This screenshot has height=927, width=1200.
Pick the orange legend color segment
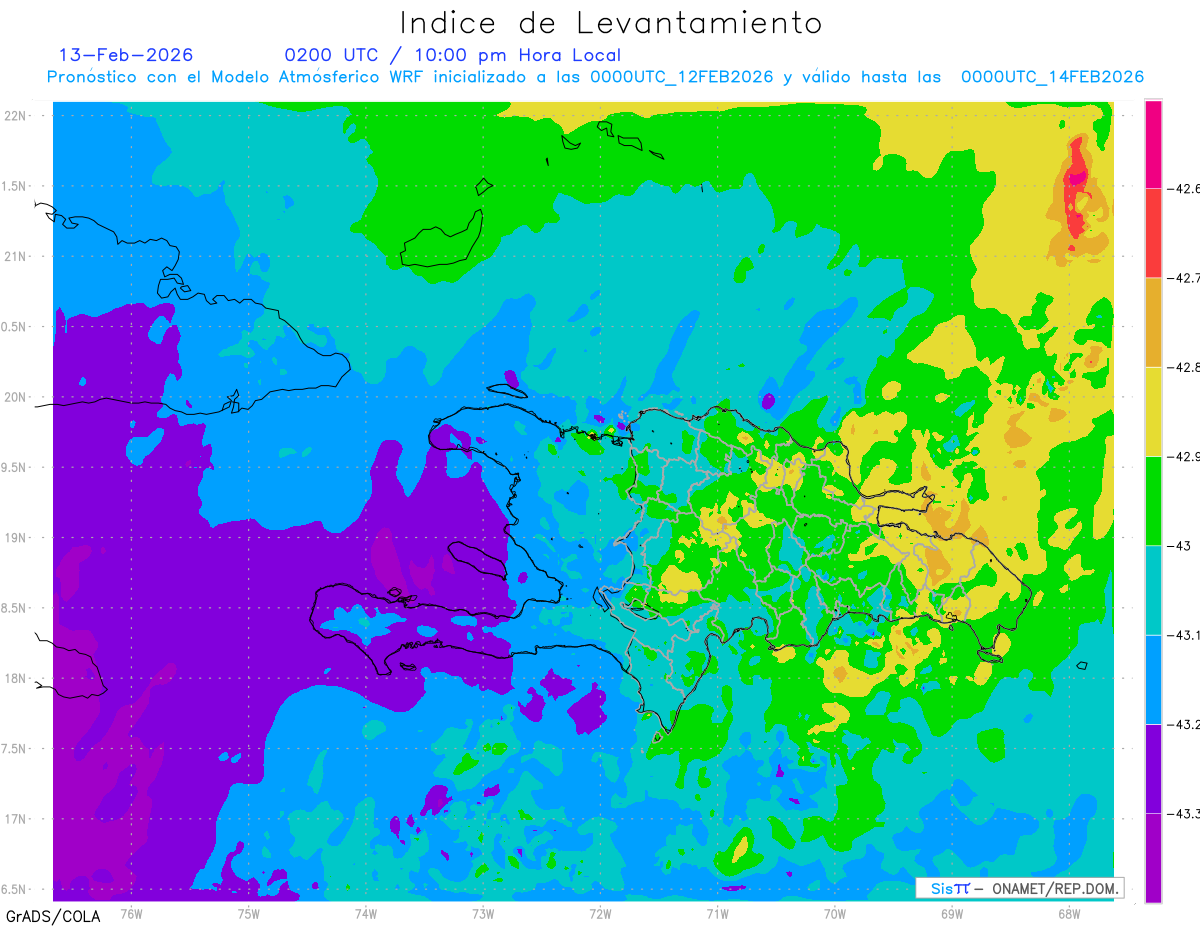[x=1153, y=322]
